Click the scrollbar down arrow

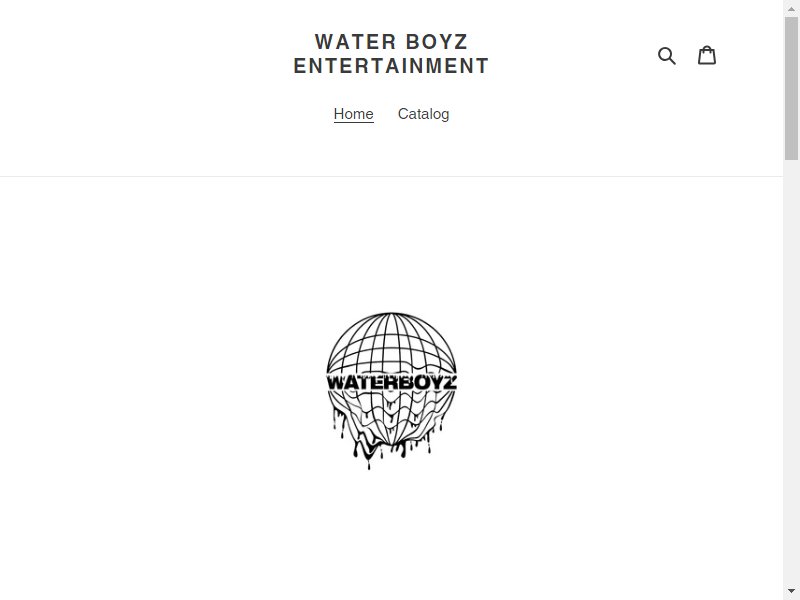coord(791,592)
